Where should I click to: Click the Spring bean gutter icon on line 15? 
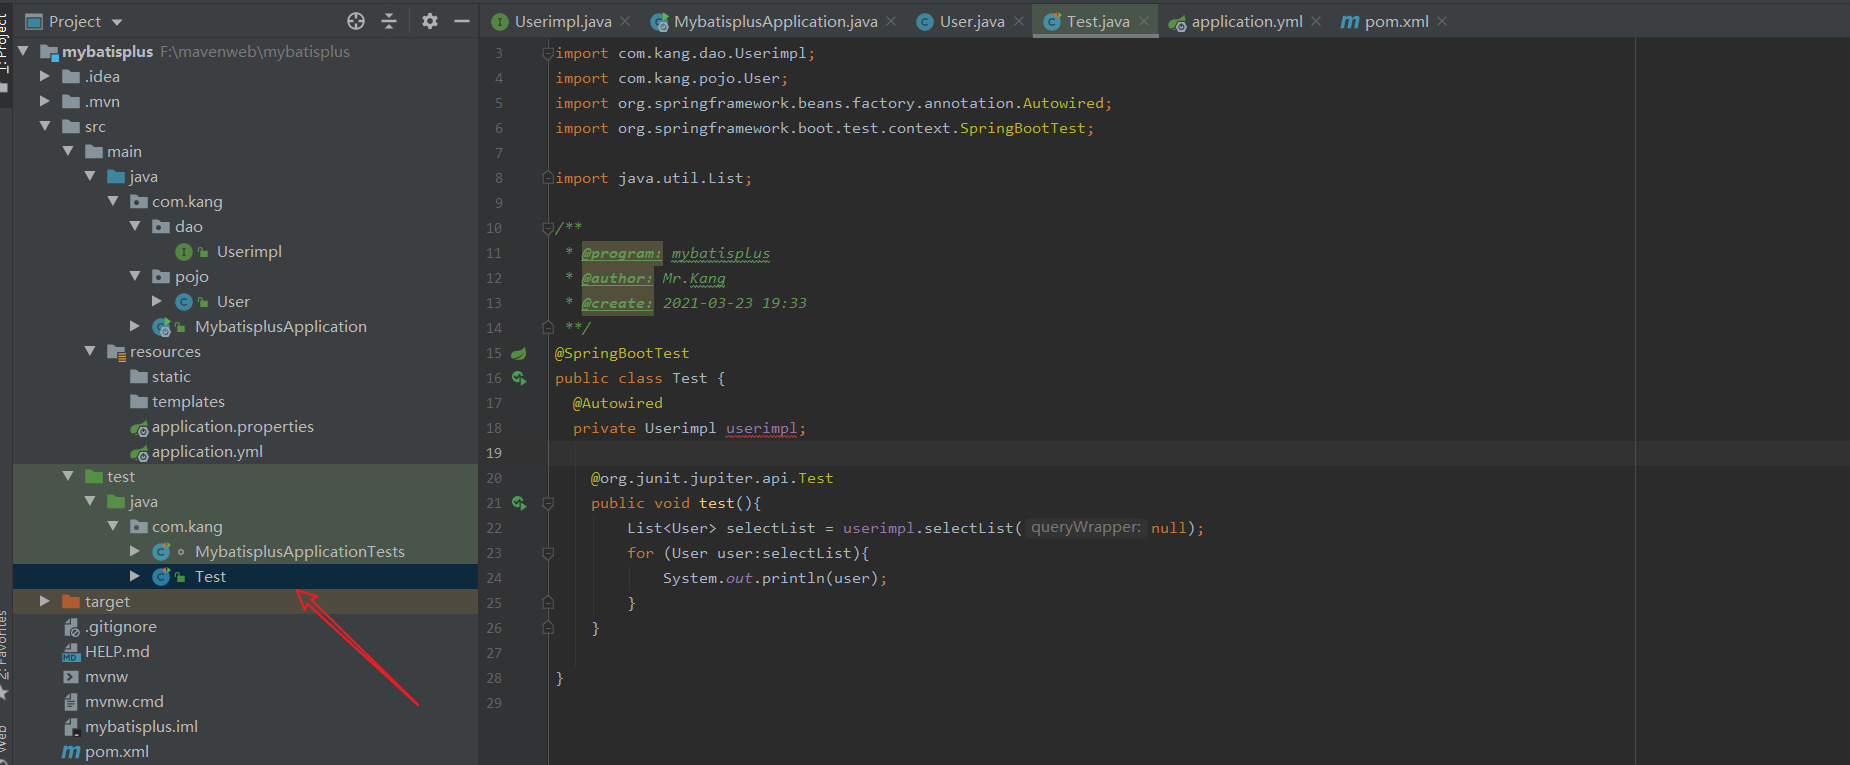click(519, 353)
